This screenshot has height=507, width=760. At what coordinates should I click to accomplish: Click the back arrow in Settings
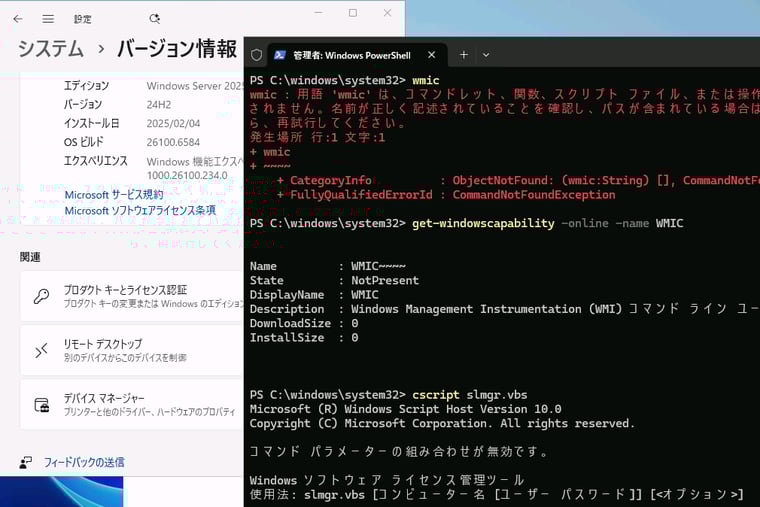click(x=17, y=19)
